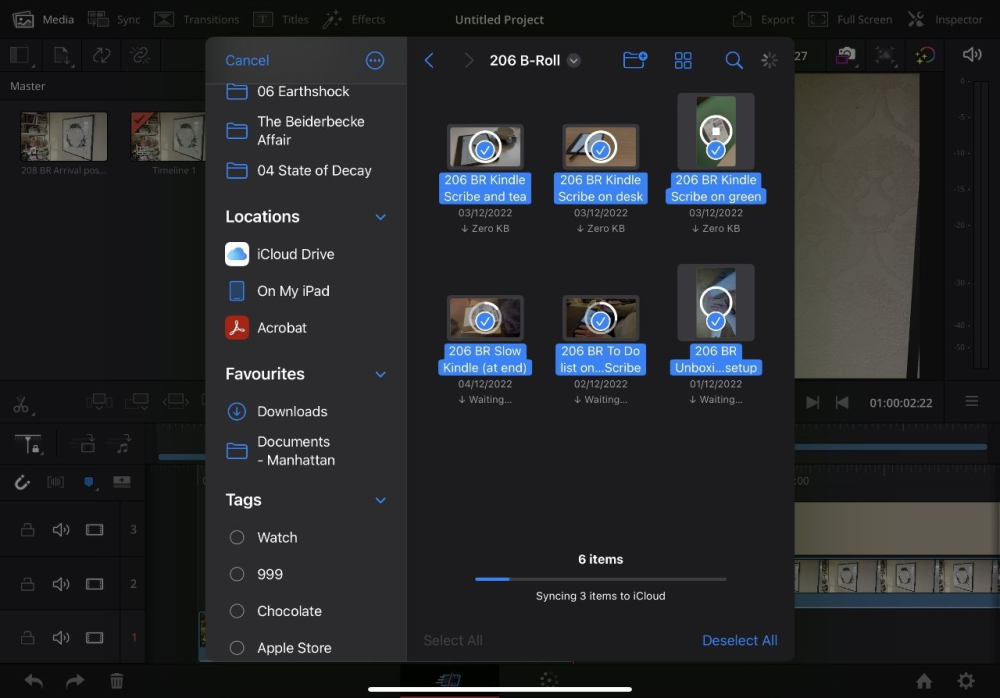This screenshot has height=698, width=1000.
Task: Create a new folder in the media browser
Action: click(x=635, y=60)
